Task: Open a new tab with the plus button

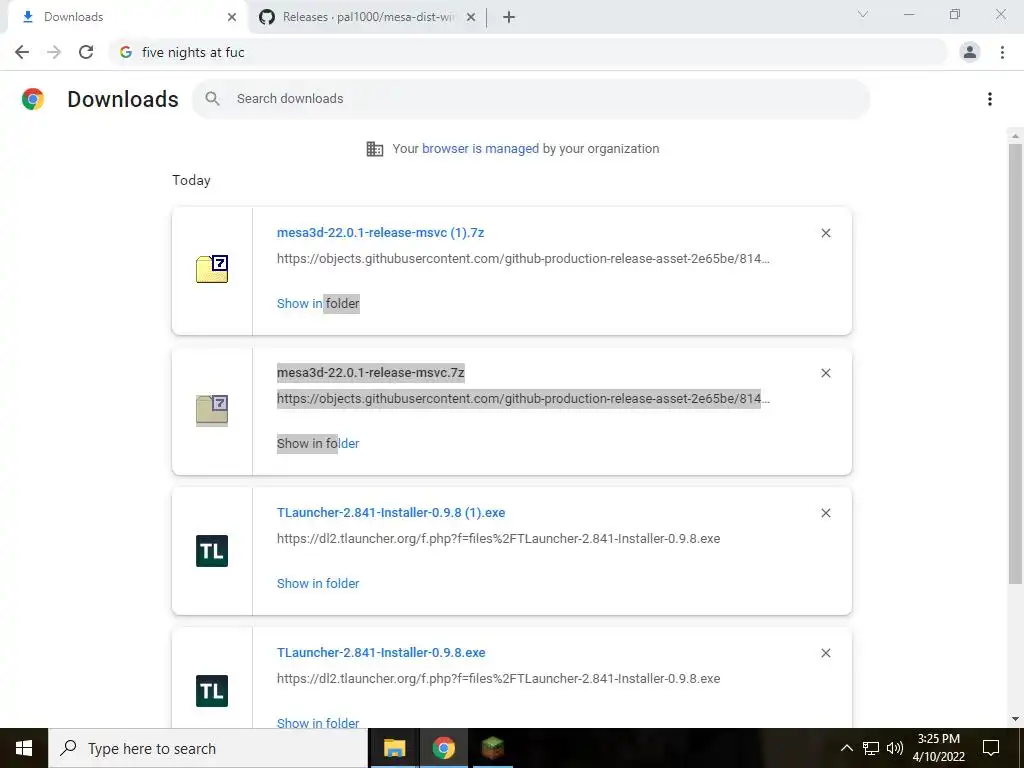Action: (x=509, y=17)
